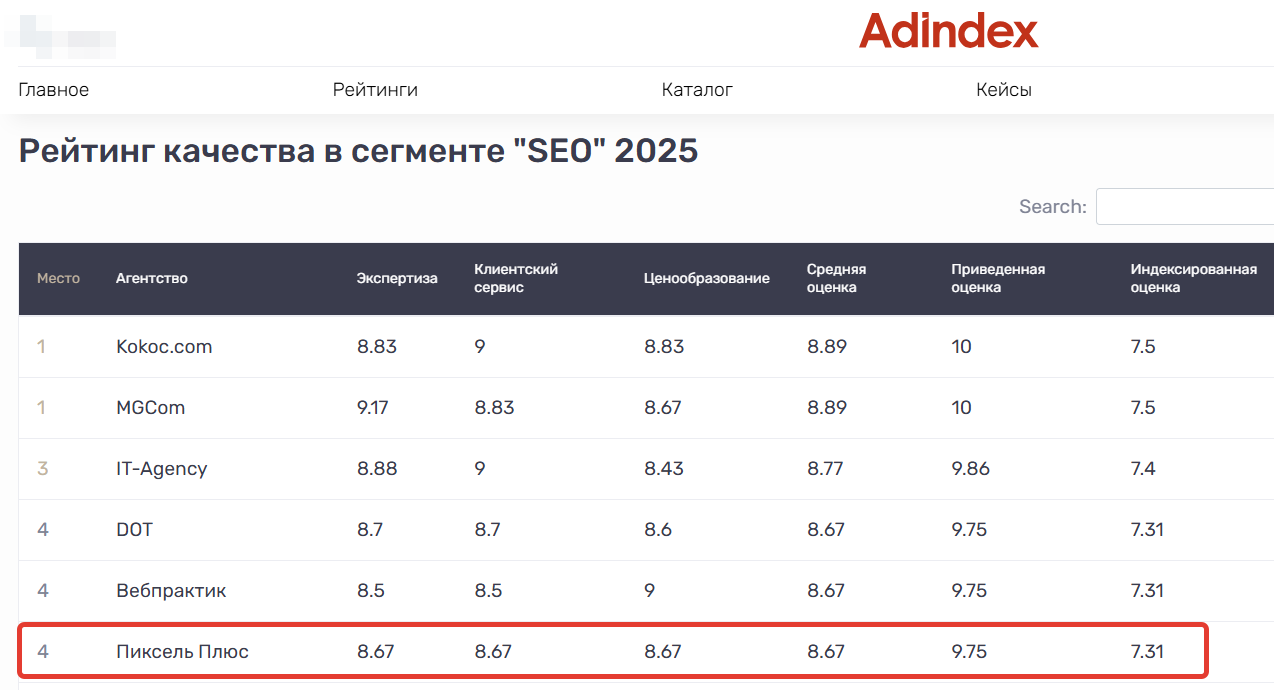This screenshot has width=1274, height=690.
Task: Select the Вебпрактик agency name
Action: click(171, 591)
